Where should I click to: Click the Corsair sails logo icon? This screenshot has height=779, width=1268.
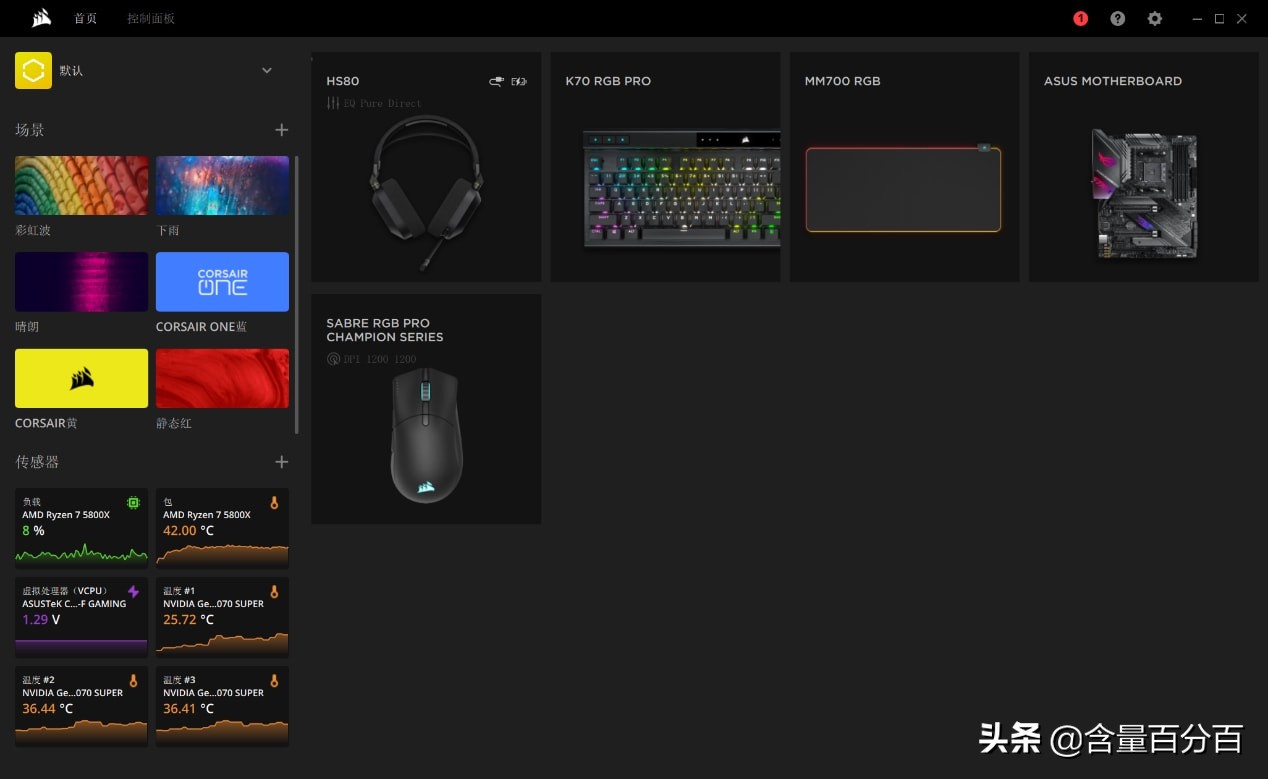[x=42, y=18]
